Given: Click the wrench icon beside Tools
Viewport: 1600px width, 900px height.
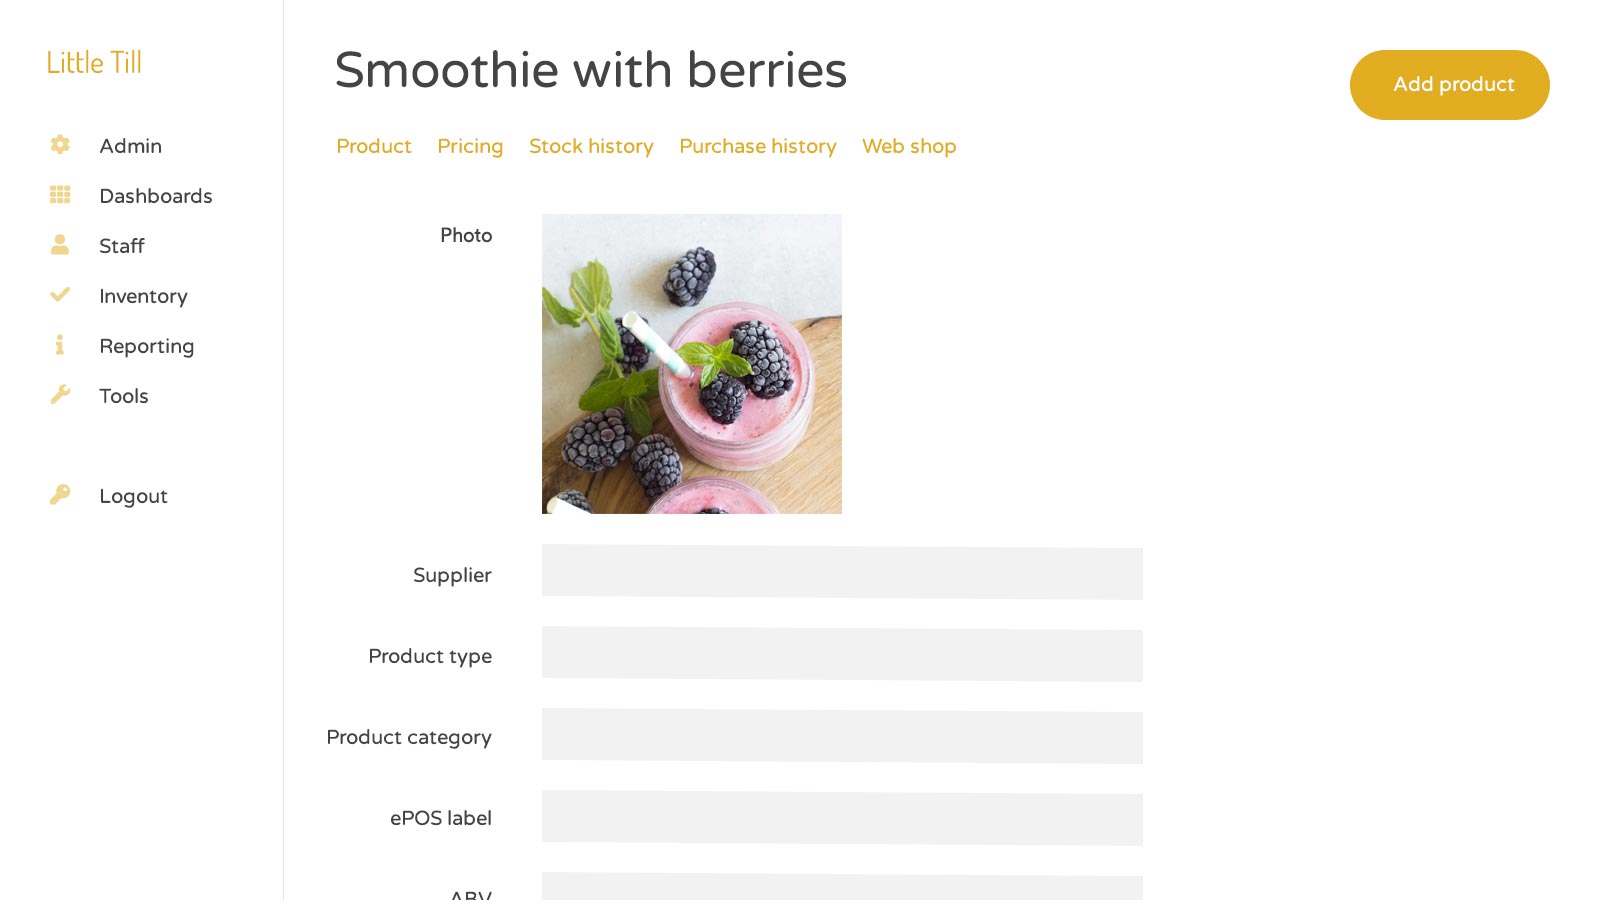Looking at the screenshot, I should 60,394.
